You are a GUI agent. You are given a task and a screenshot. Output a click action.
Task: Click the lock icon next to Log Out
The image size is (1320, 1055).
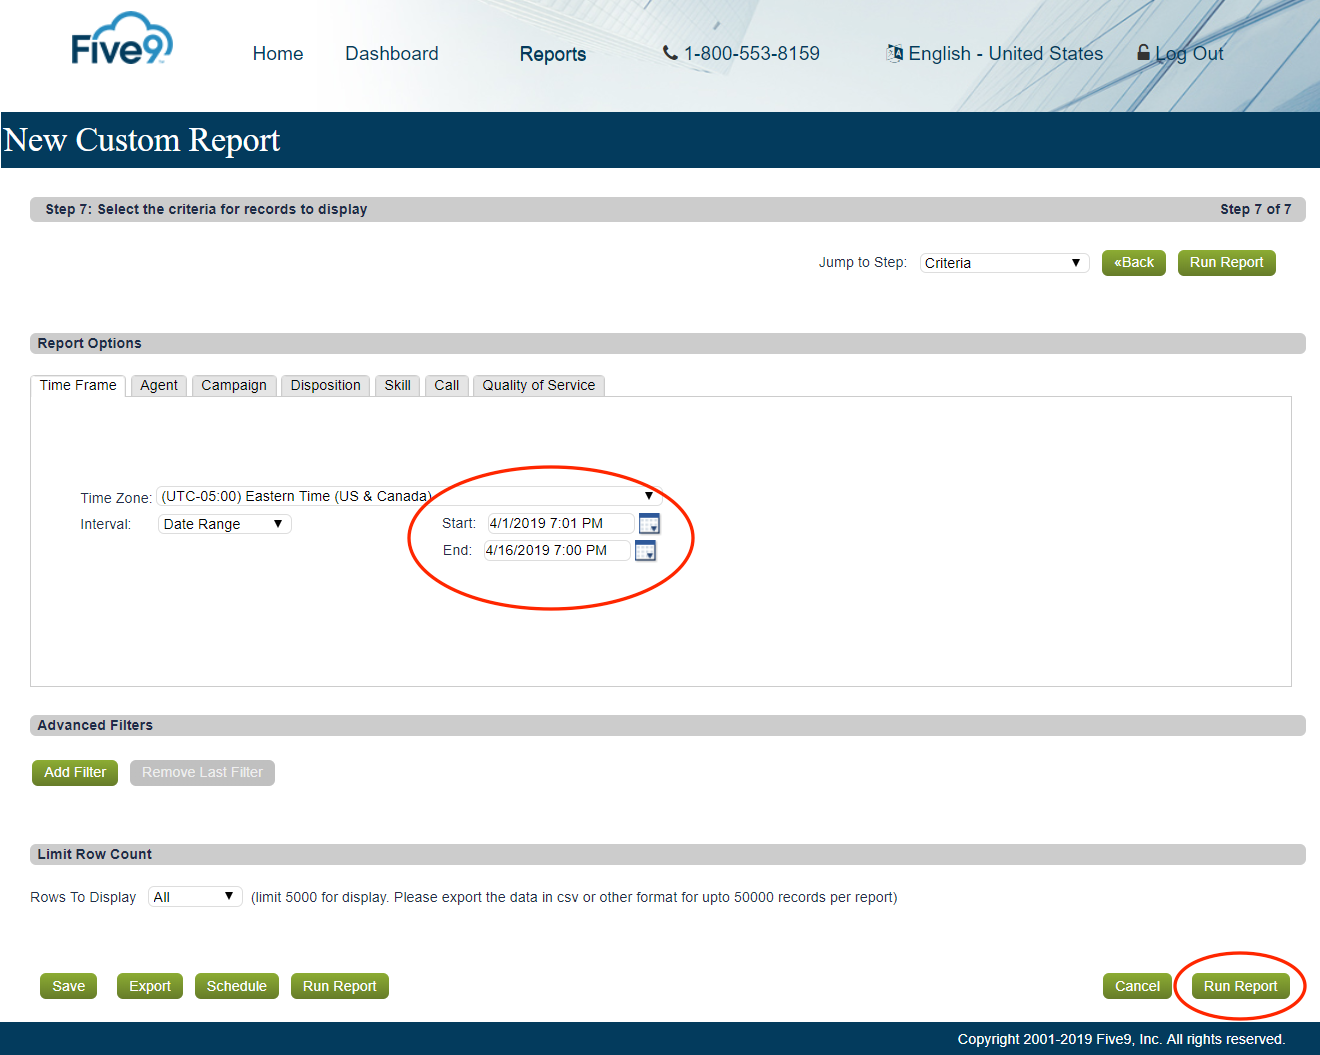(x=1142, y=52)
